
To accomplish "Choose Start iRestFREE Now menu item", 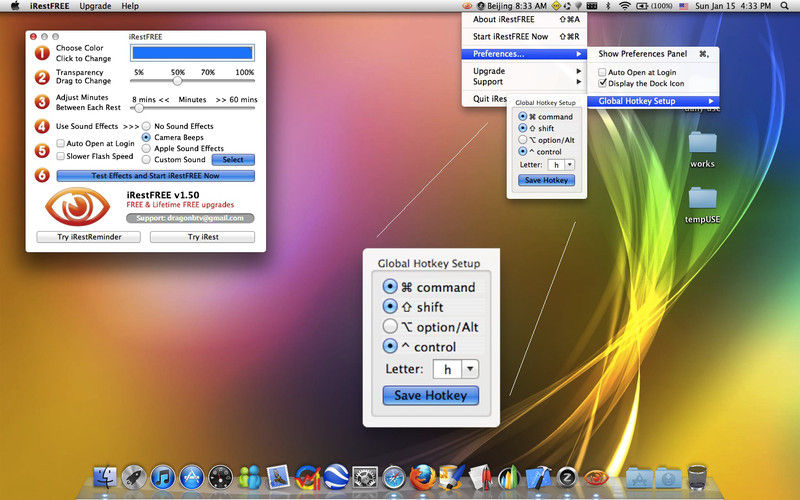I will (x=524, y=37).
